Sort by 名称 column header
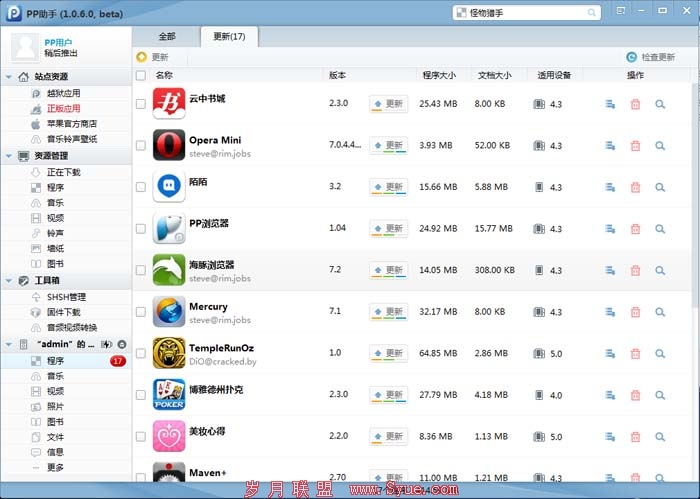Image resolution: width=700 pixels, height=499 pixels. 164,75
